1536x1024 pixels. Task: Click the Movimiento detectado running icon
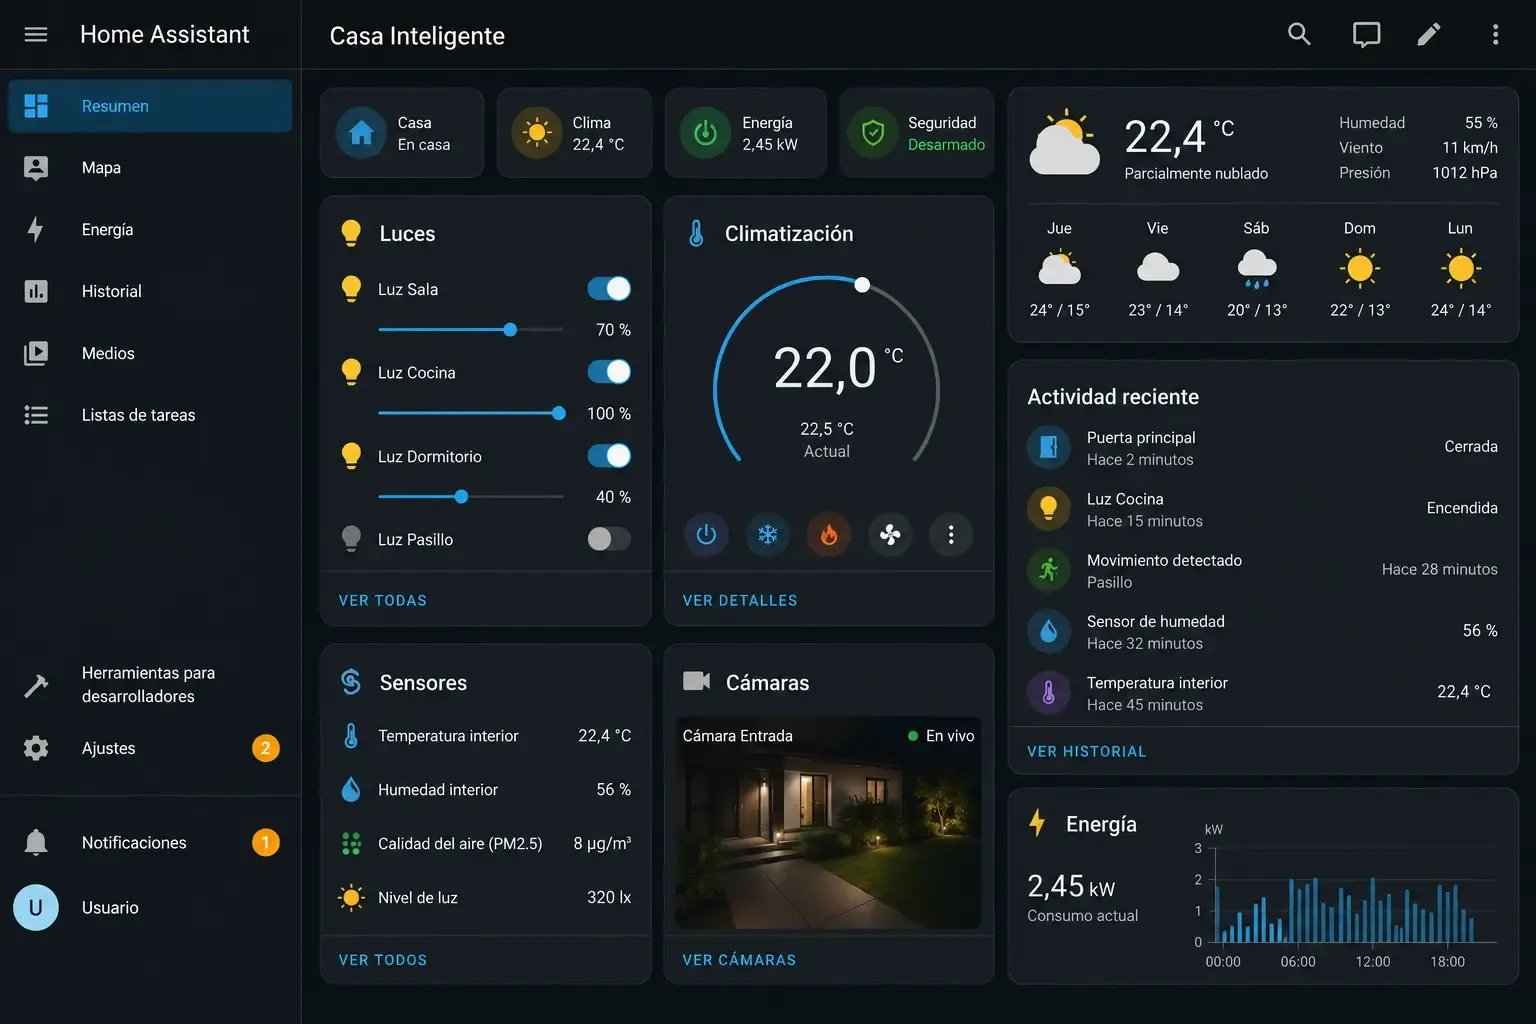[1049, 570]
